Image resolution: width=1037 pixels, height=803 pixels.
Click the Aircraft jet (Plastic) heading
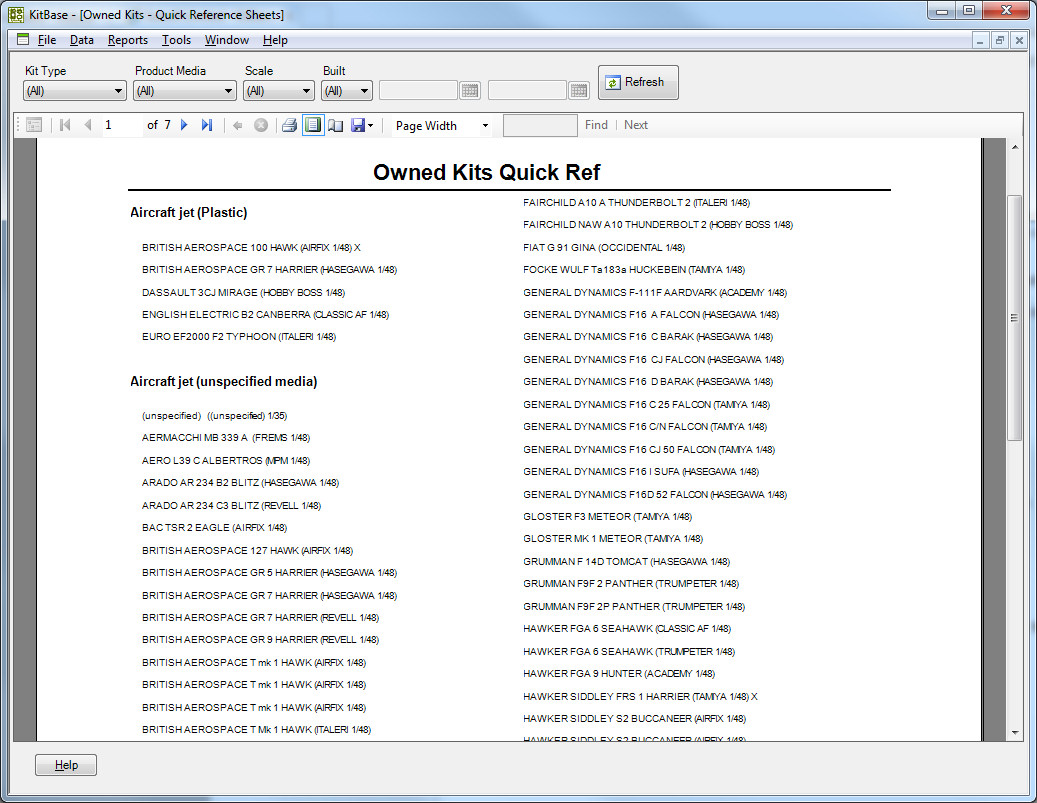[x=188, y=212]
